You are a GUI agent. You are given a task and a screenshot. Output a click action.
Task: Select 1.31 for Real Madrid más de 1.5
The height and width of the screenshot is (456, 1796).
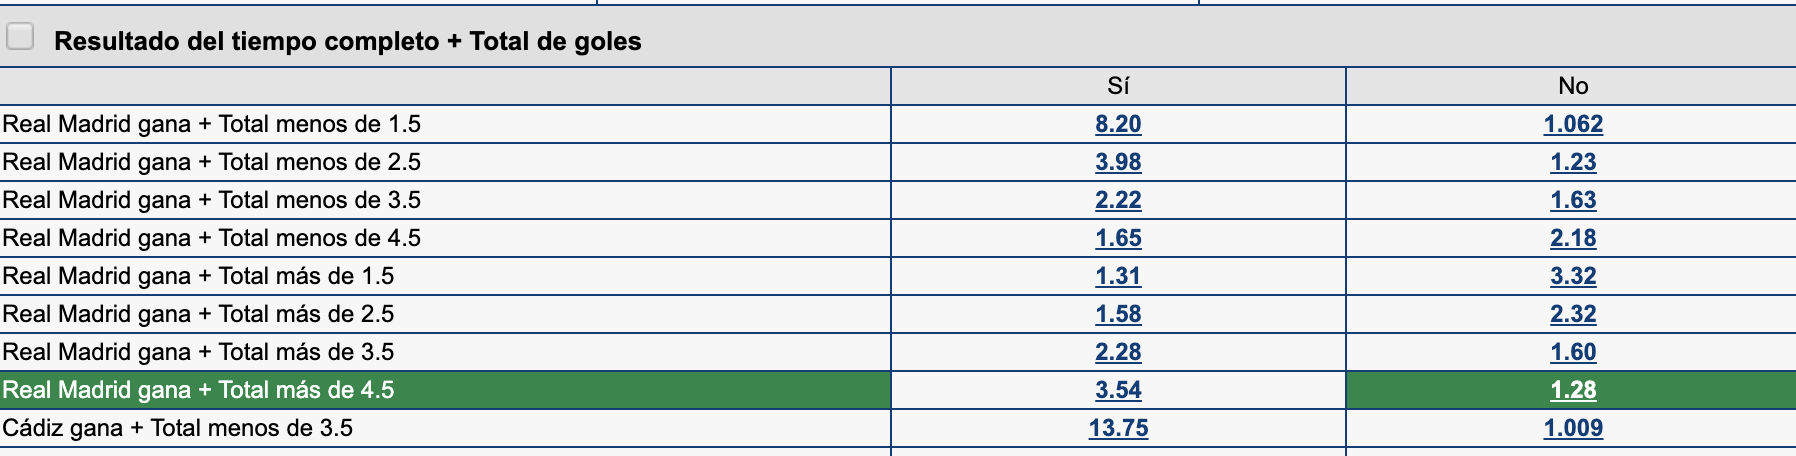pos(1118,276)
